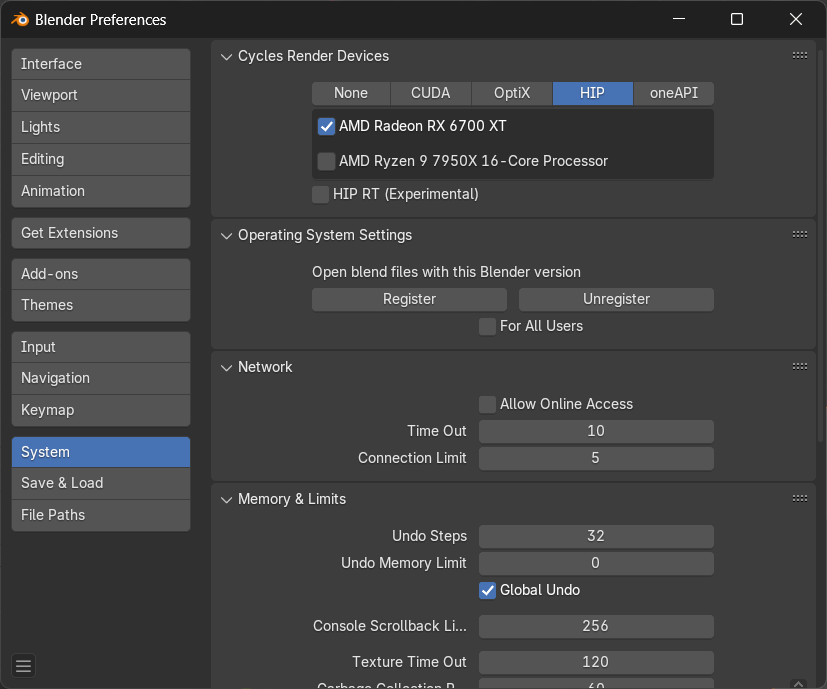Grab the Memory & Limits panel drag handle
The image size is (827, 689).
pos(800,498)
